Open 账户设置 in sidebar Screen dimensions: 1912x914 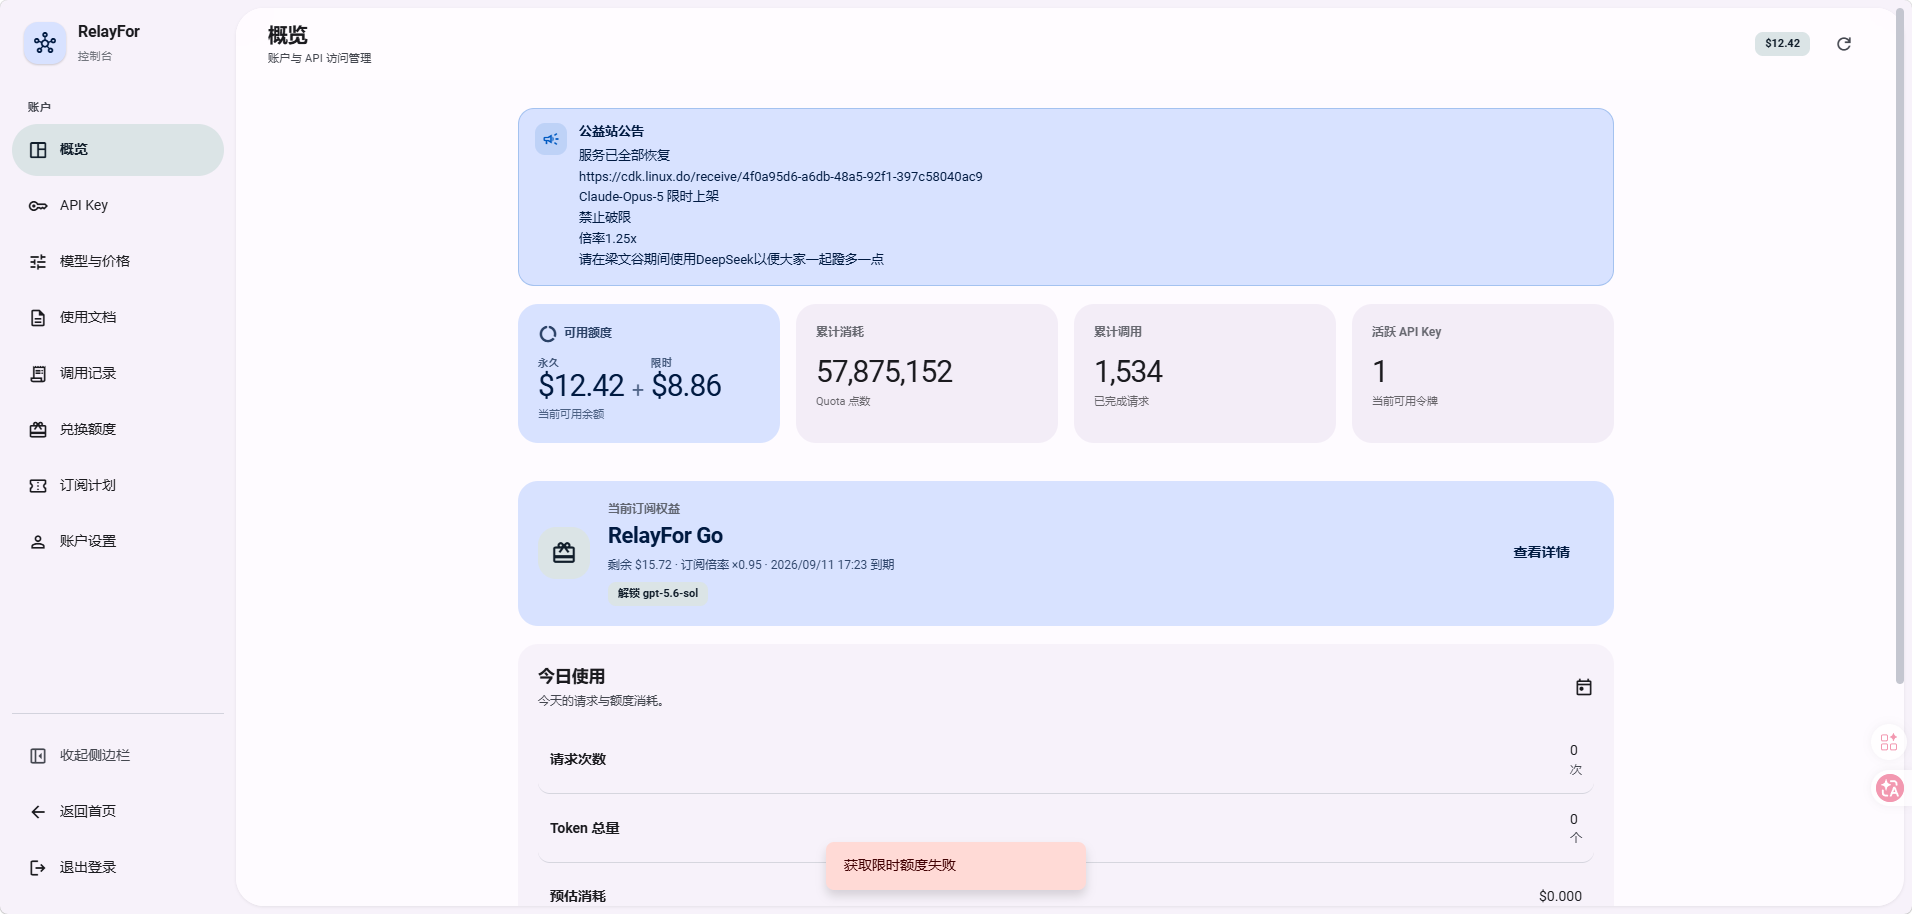tap(118, 541)
